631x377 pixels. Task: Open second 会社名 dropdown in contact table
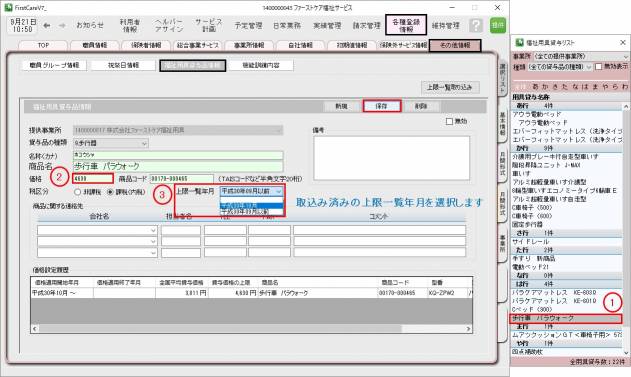[x=97, y=241]
